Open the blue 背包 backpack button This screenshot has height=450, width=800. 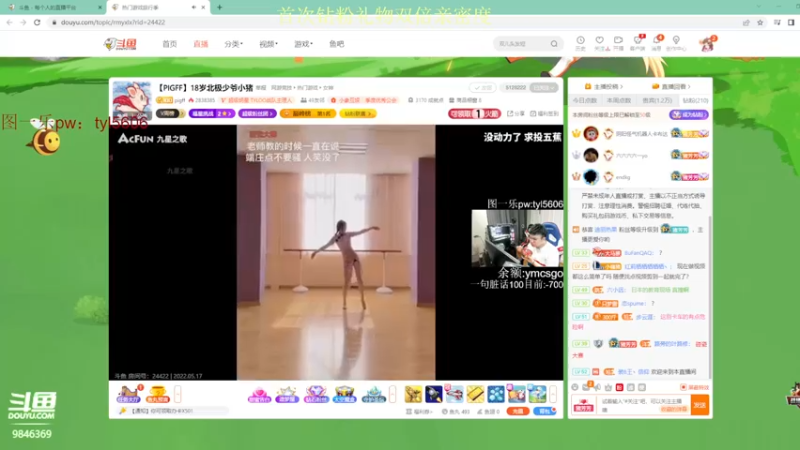point(545,411)
